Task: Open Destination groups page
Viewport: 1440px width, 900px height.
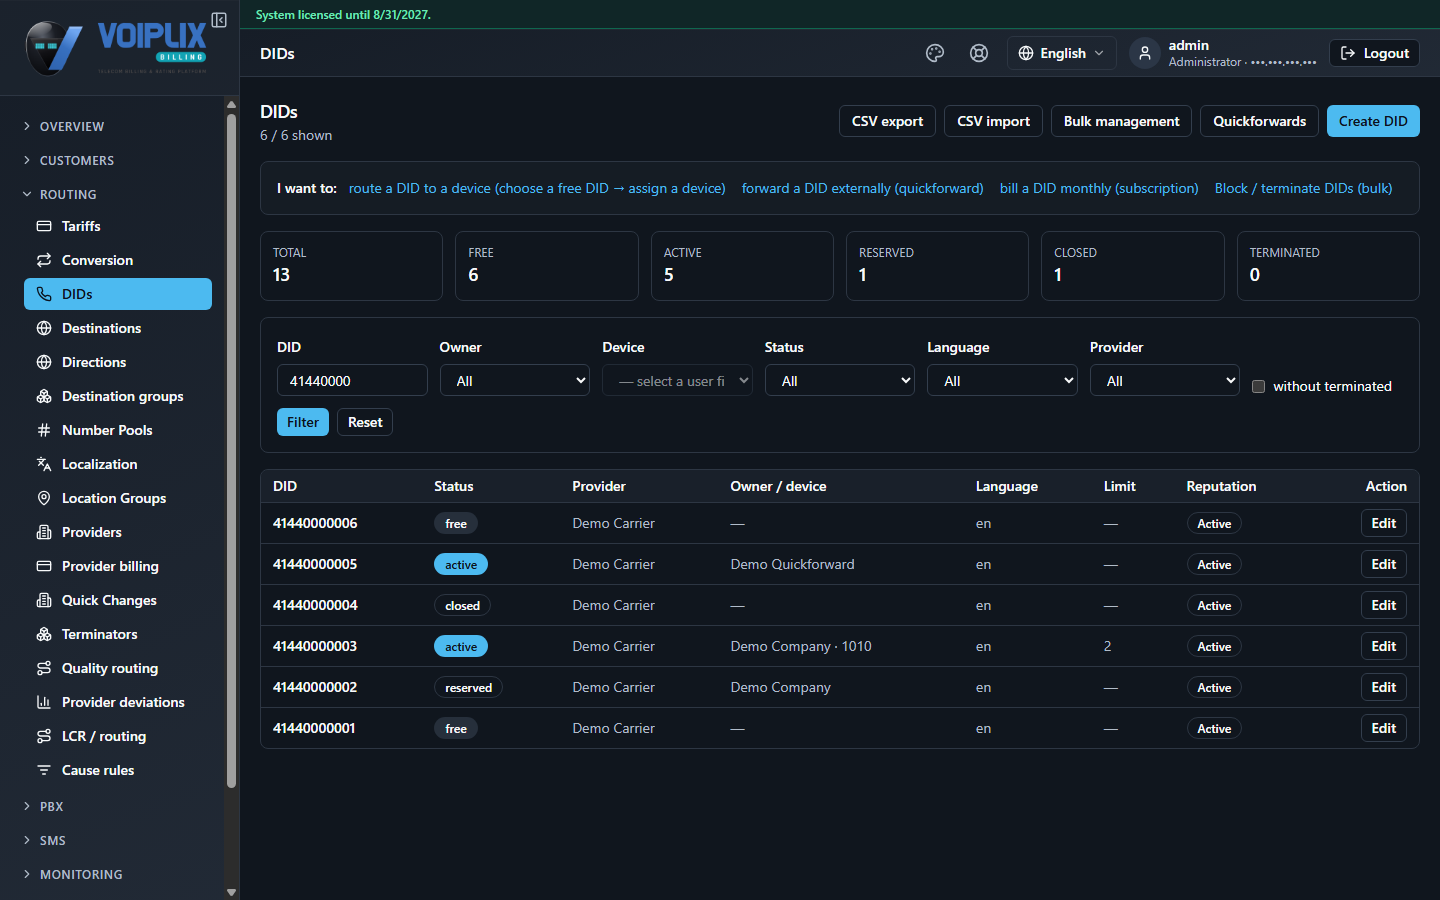Action: (x=118, y=396)
